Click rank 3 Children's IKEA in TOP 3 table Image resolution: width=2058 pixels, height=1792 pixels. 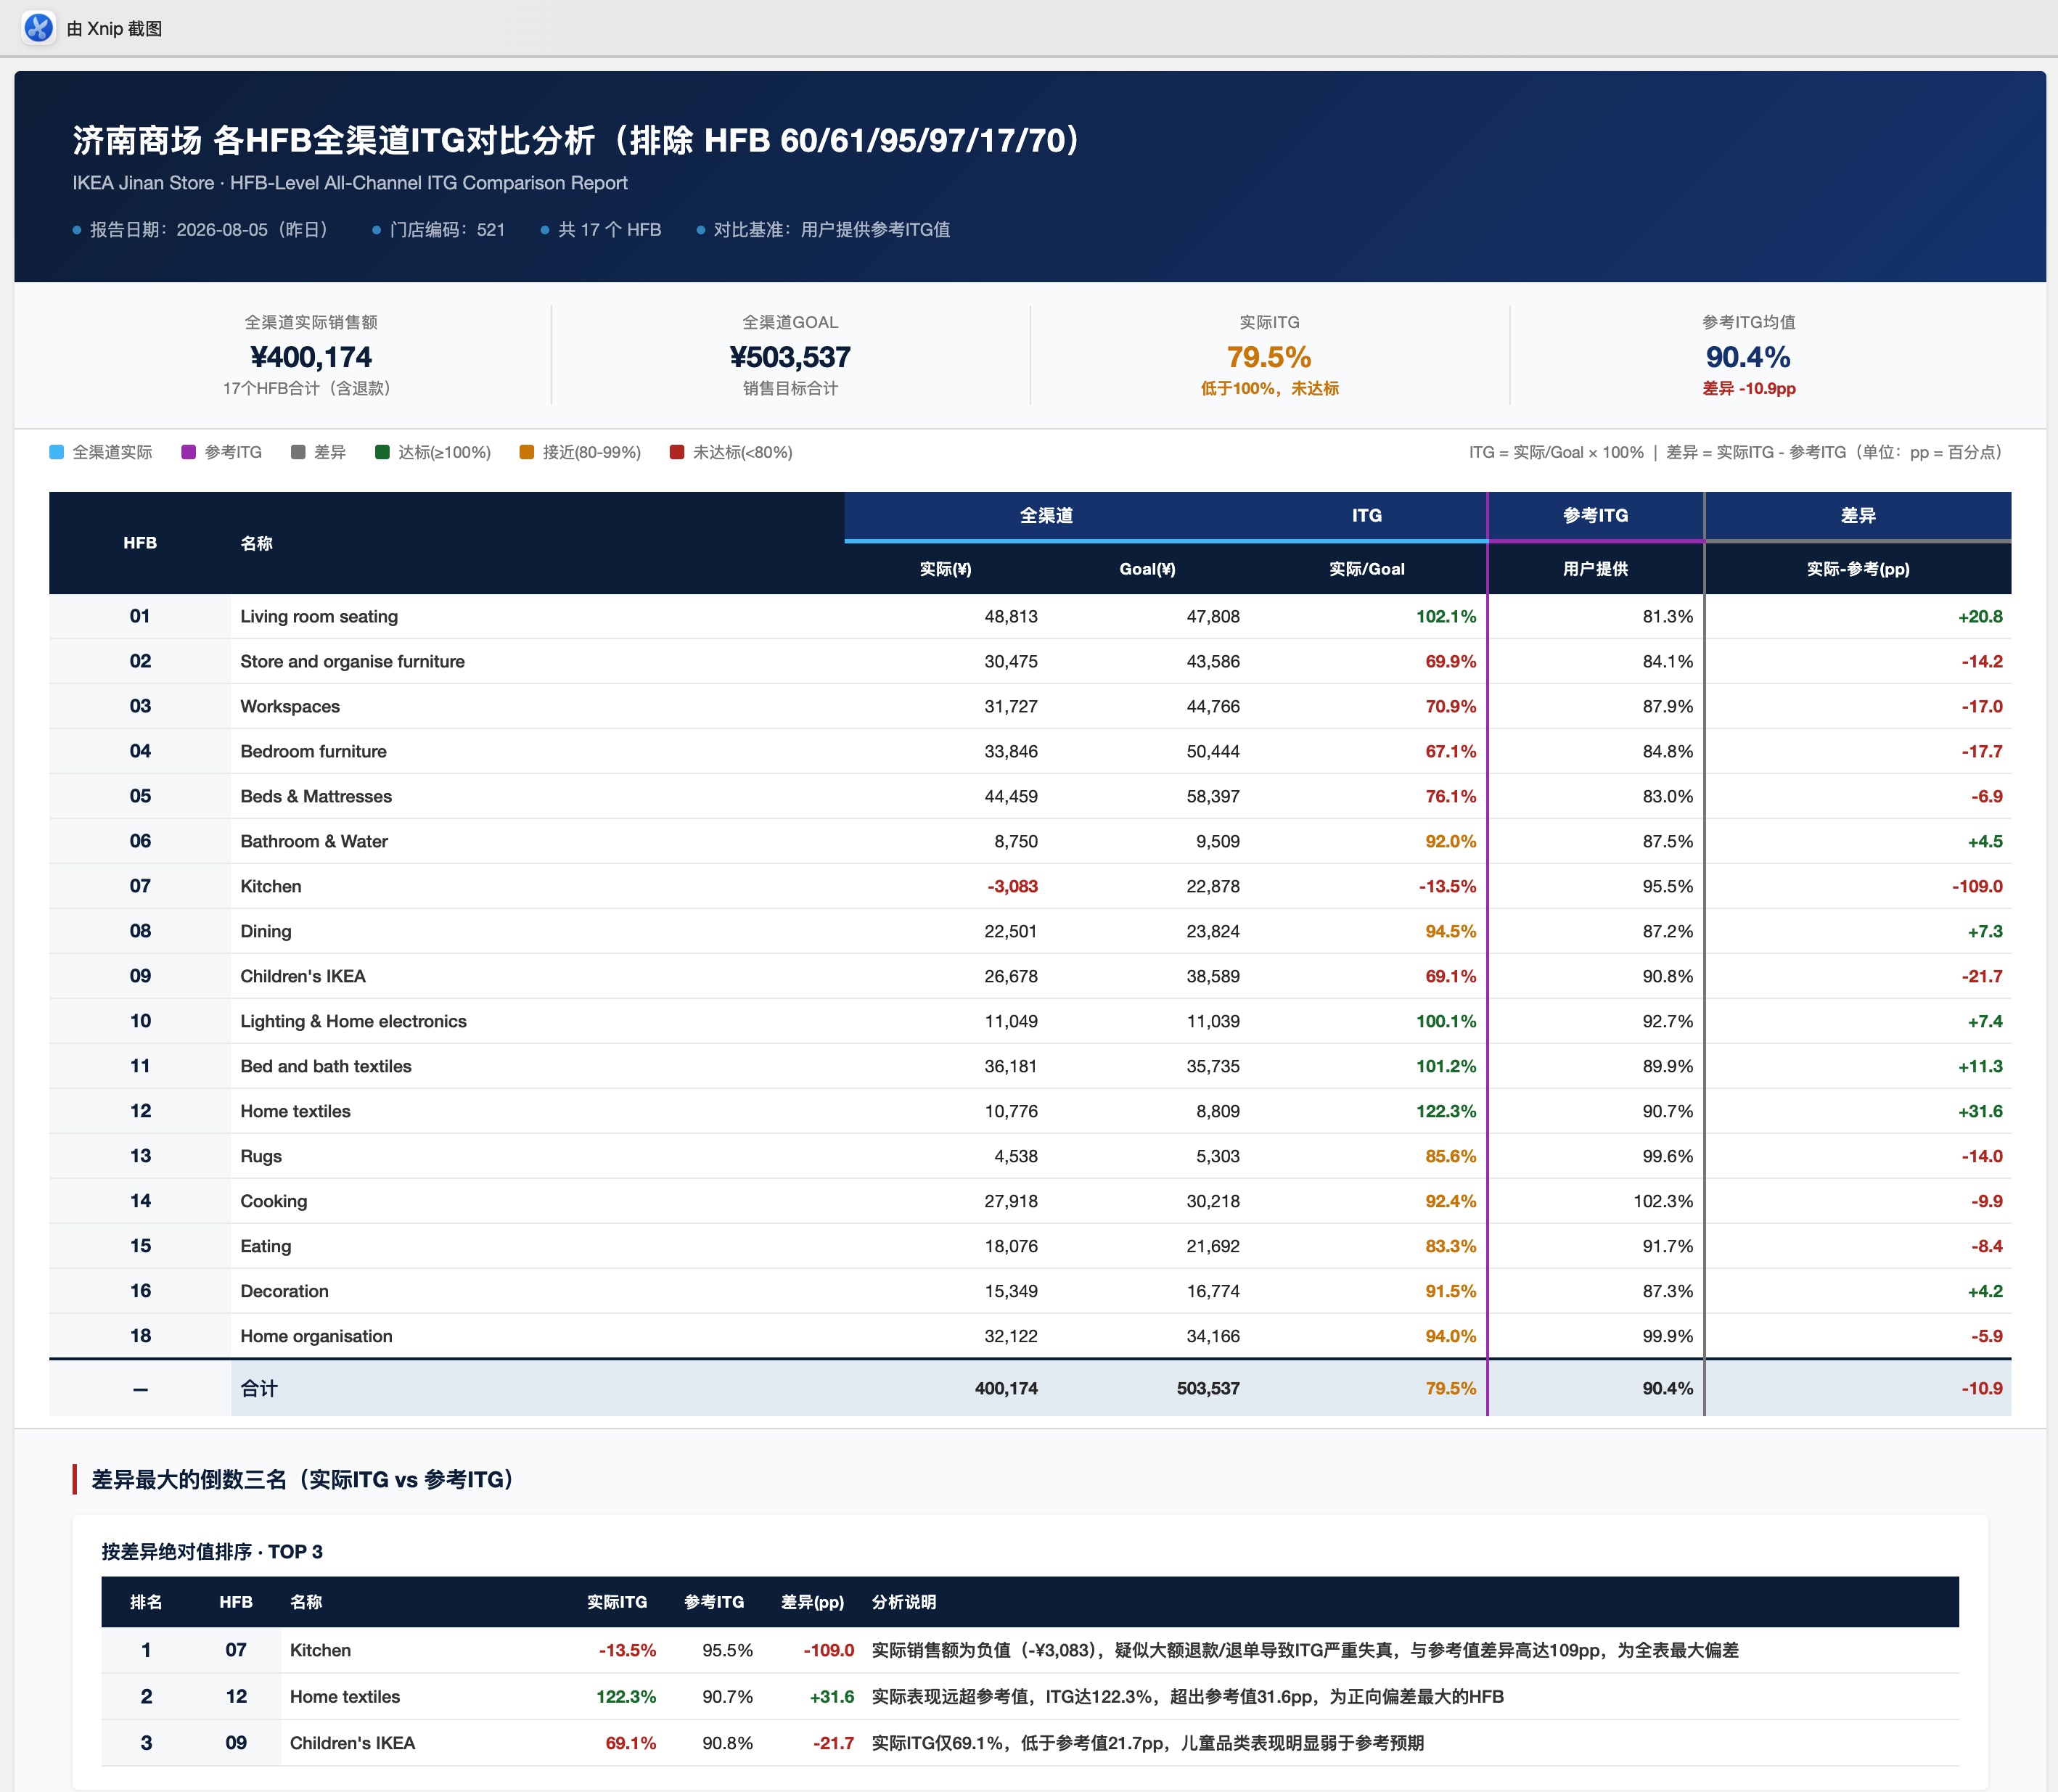[352, 1743]
